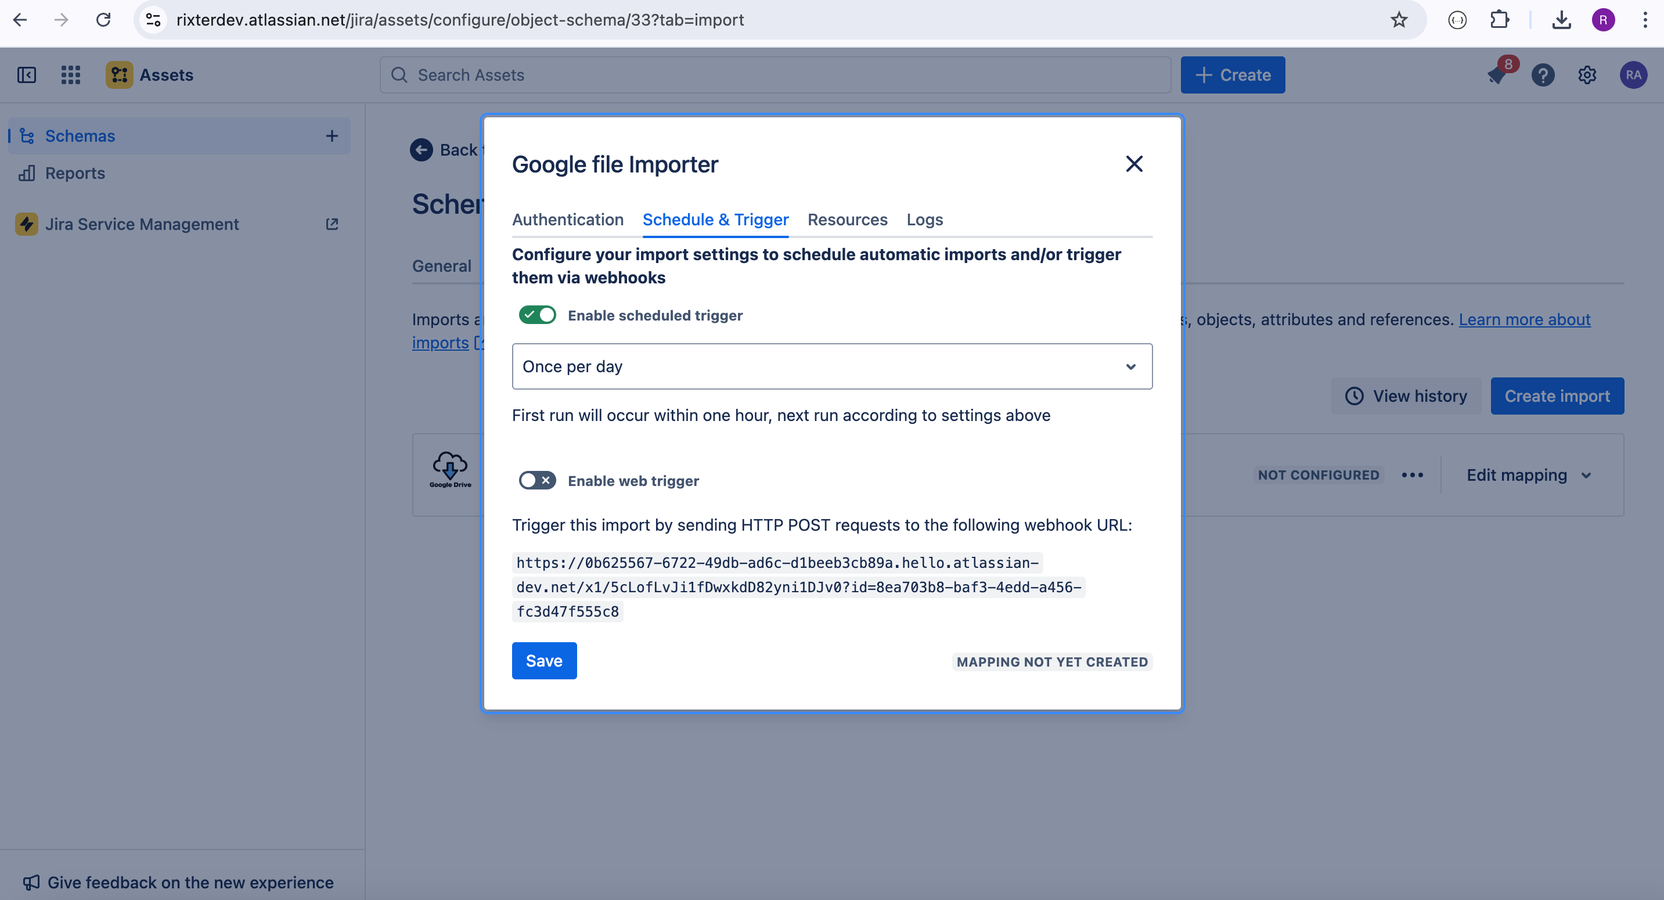Viewport: 1664px width, 900px height.
Task: Open site information icon in address bar
Action: (x=153, y=20)
